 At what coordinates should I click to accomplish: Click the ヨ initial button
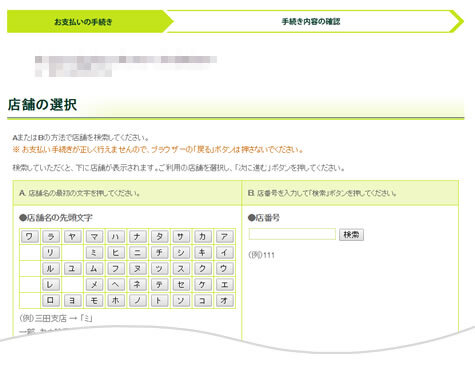(72, 301)
